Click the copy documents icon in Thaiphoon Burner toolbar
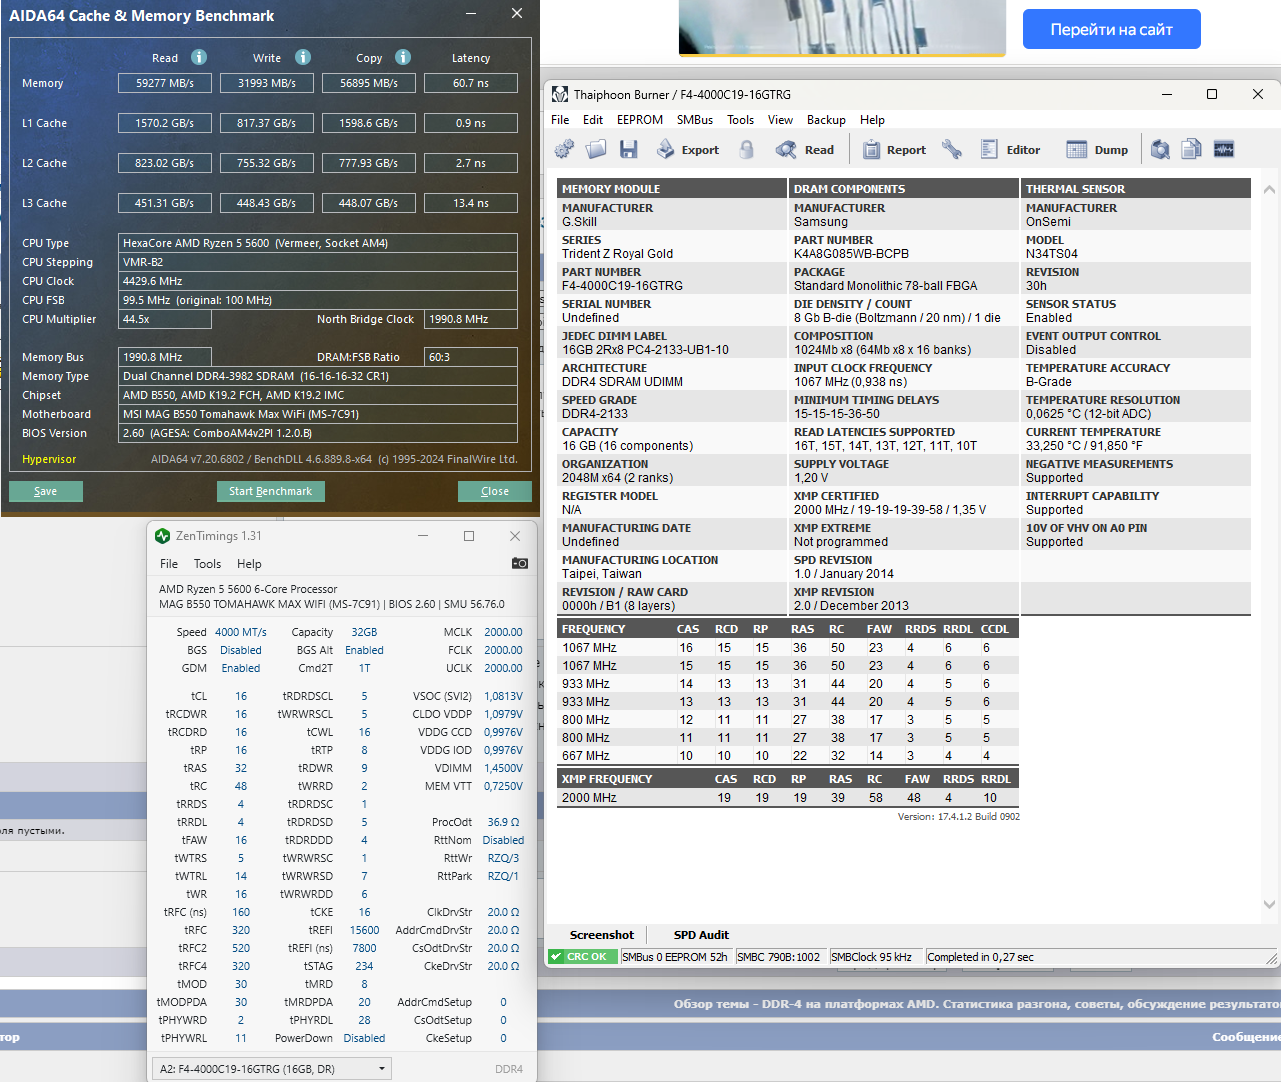 1191,149
